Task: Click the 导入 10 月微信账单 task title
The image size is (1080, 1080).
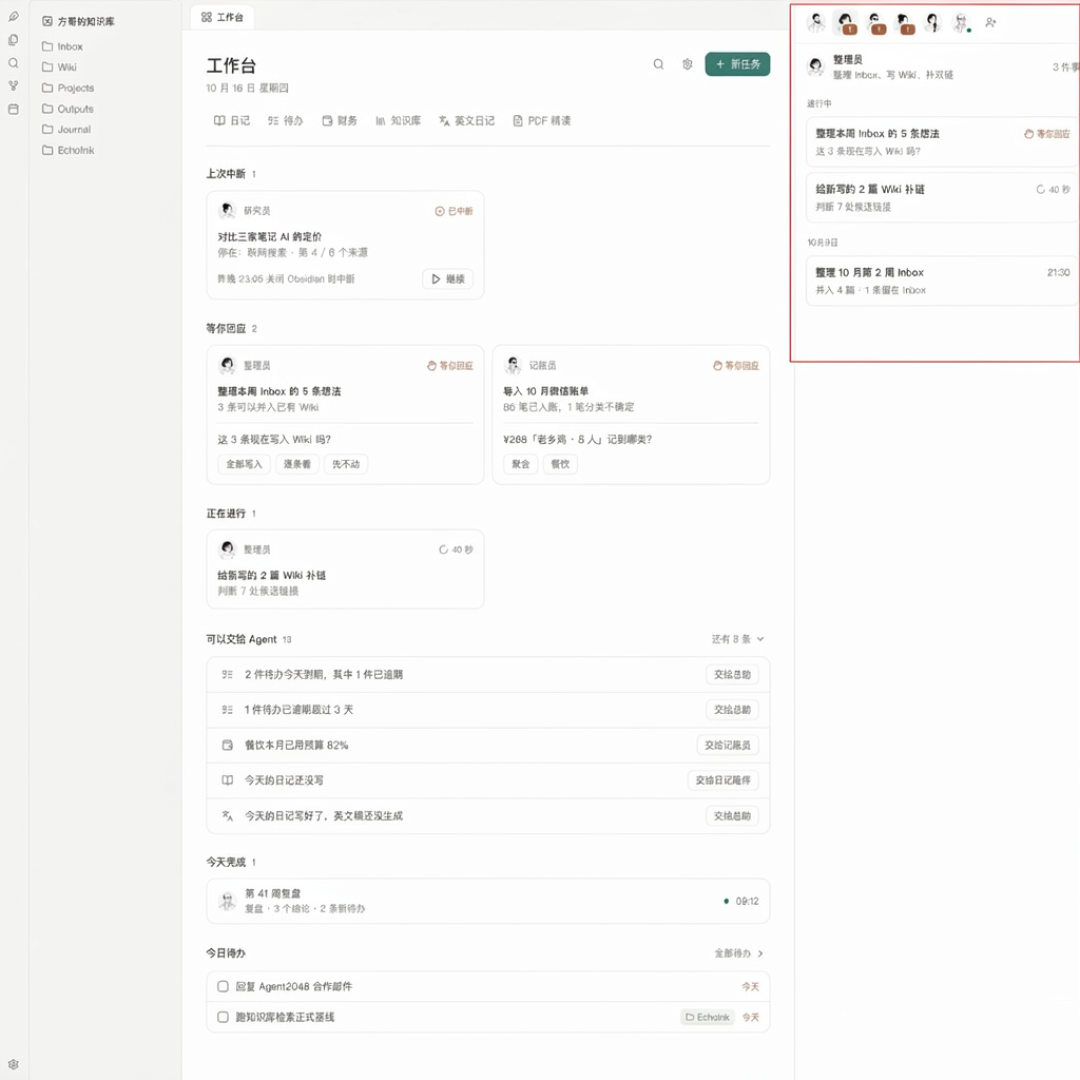Action: (x=546, y=391)
